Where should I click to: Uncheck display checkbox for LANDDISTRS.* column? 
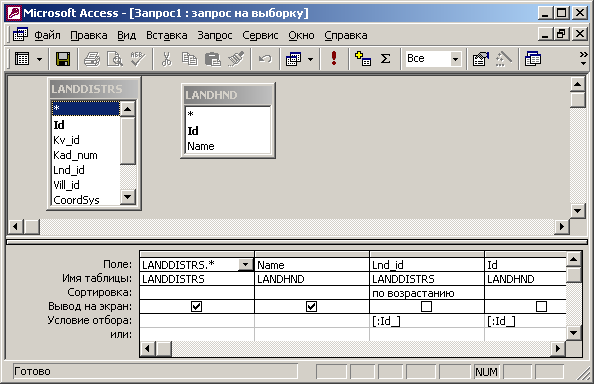coord(196,306)
